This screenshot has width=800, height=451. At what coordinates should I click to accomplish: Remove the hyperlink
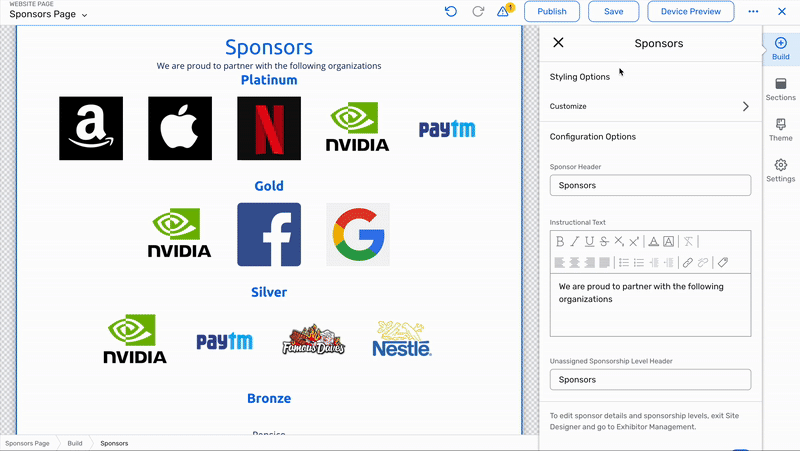point(703,262)
